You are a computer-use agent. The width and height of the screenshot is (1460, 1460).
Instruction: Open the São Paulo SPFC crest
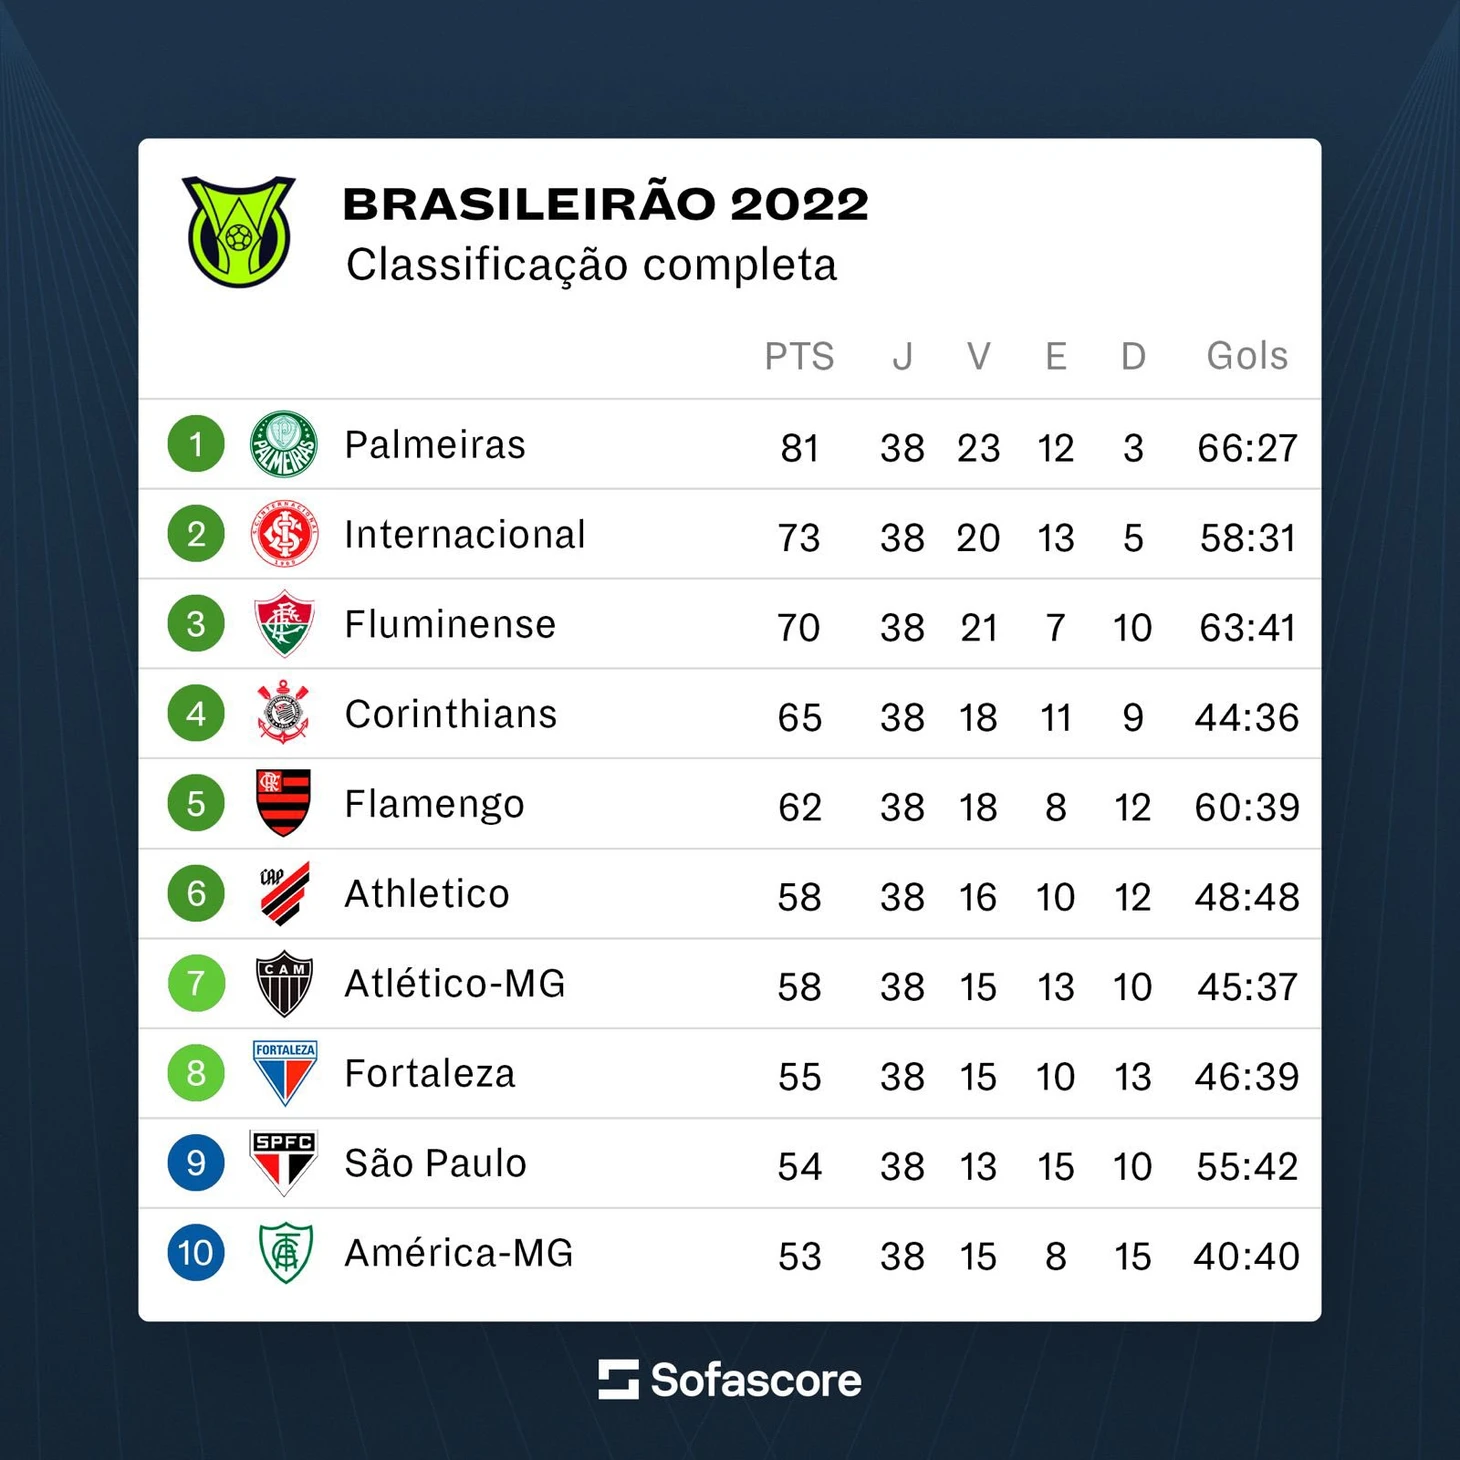(x=284, y=1163)
